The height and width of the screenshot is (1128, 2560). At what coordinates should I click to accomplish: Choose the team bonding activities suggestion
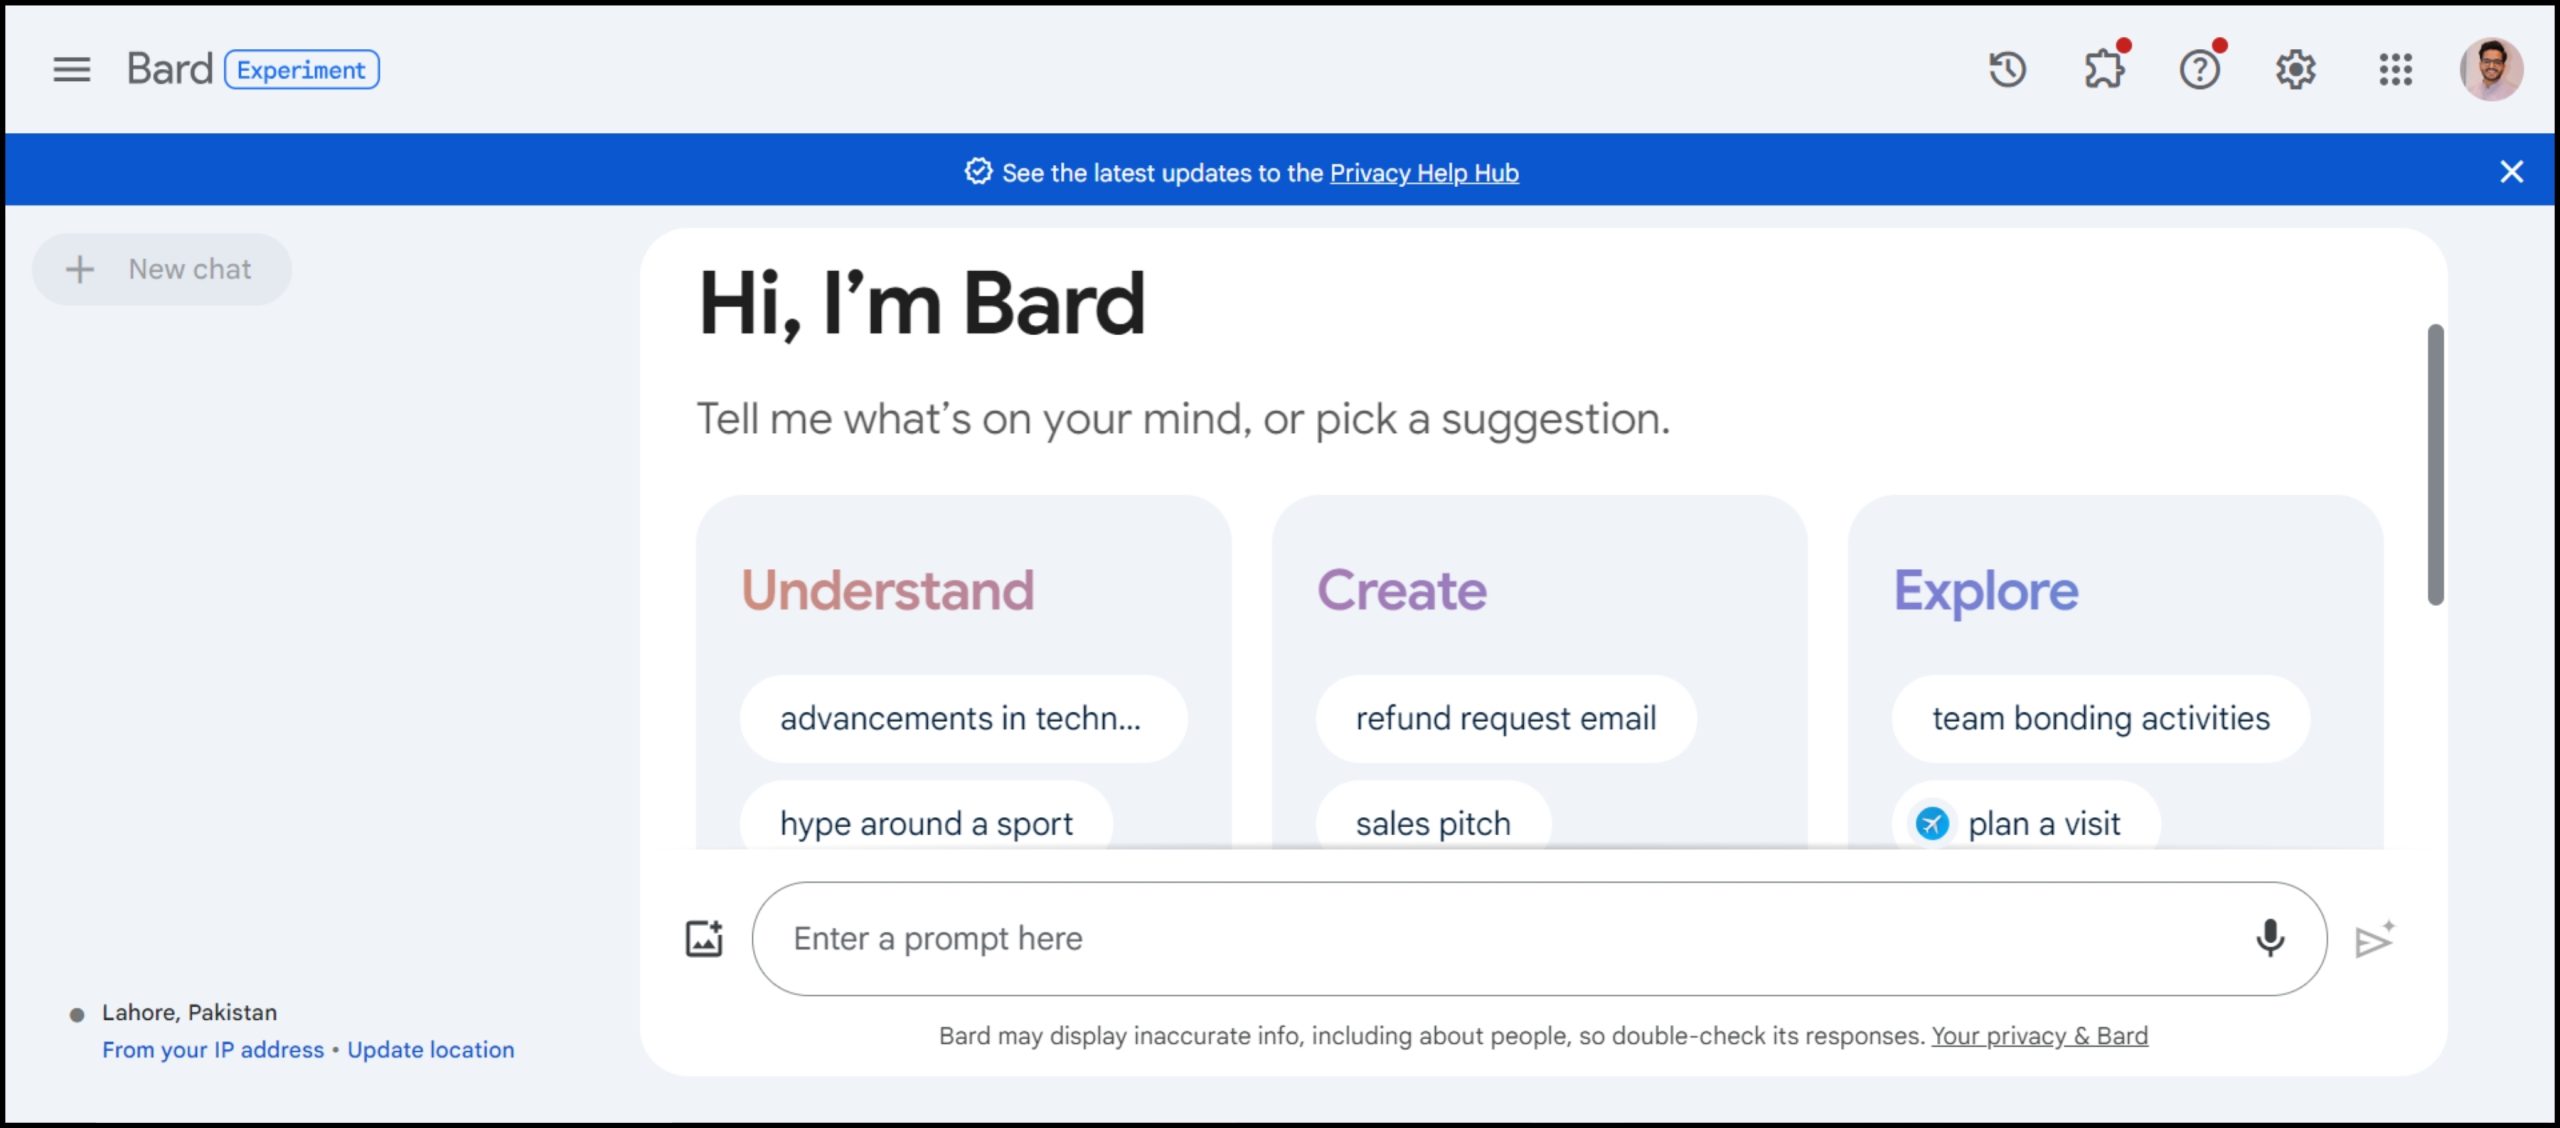point(2100,717)
